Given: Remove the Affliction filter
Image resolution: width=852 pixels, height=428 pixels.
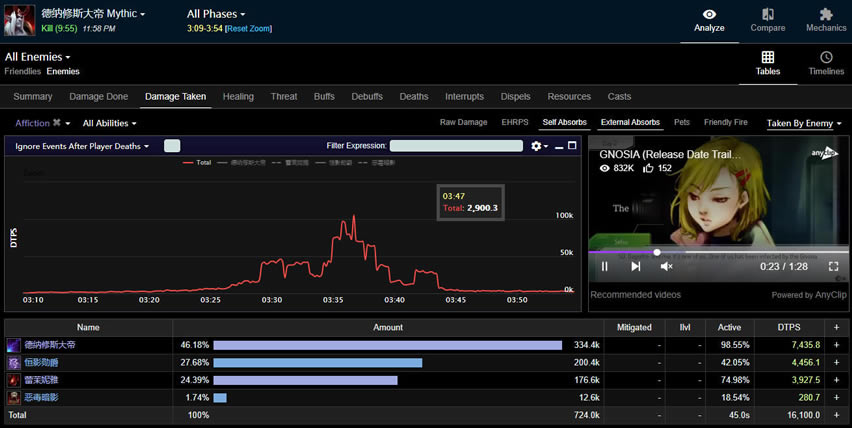Looking at the screenshot, I should (57, 123).
